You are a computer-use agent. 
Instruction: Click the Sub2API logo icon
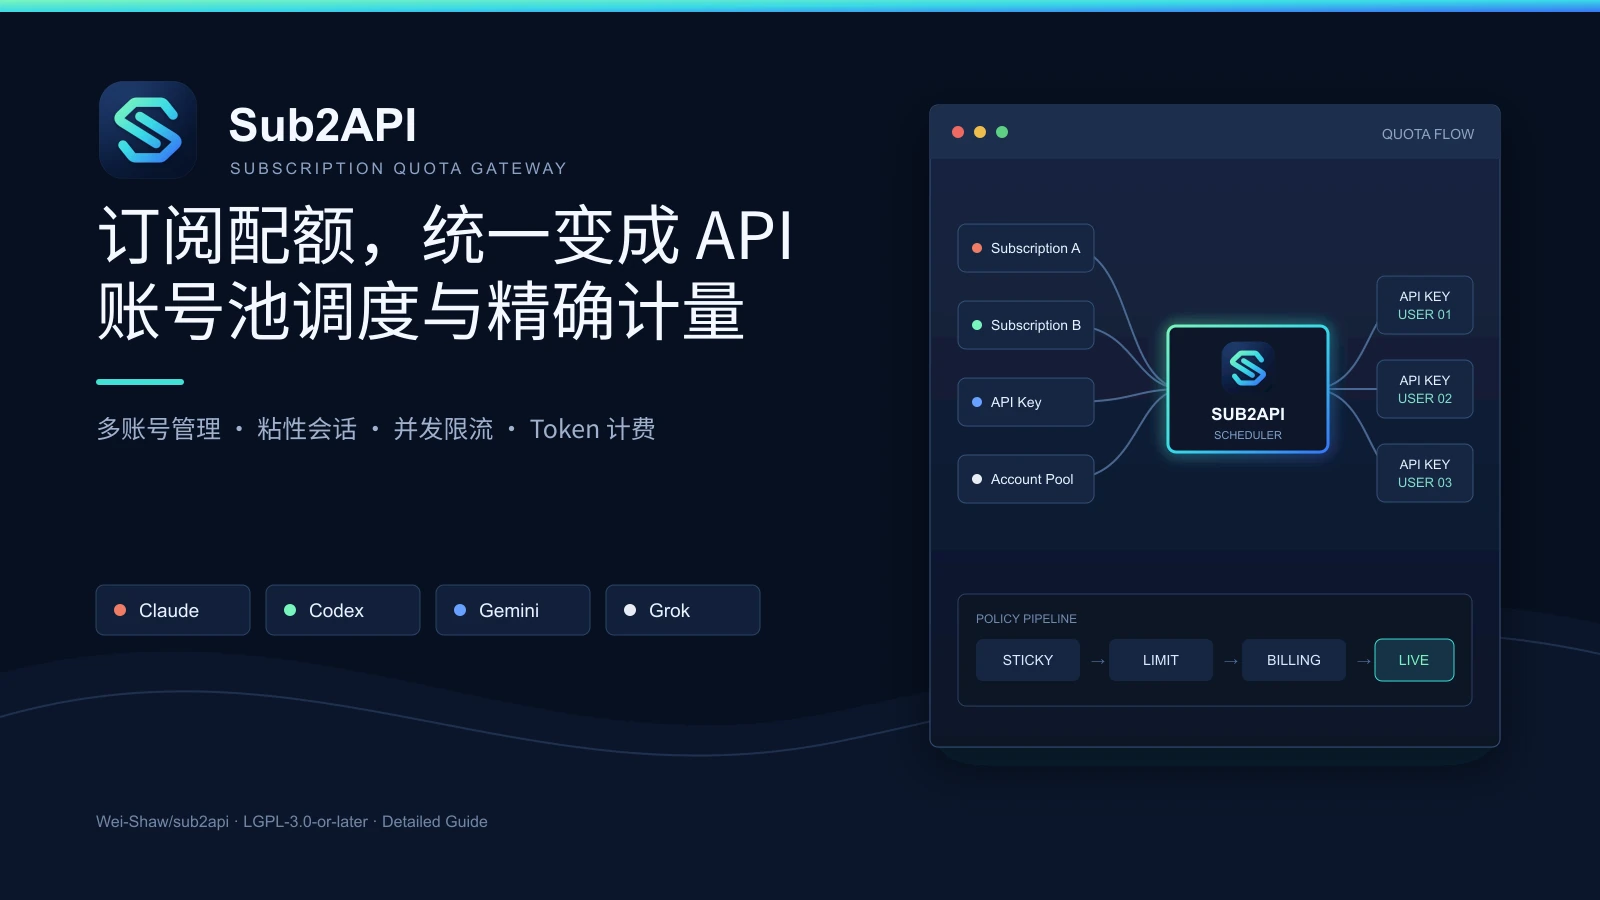coord(148,130)
